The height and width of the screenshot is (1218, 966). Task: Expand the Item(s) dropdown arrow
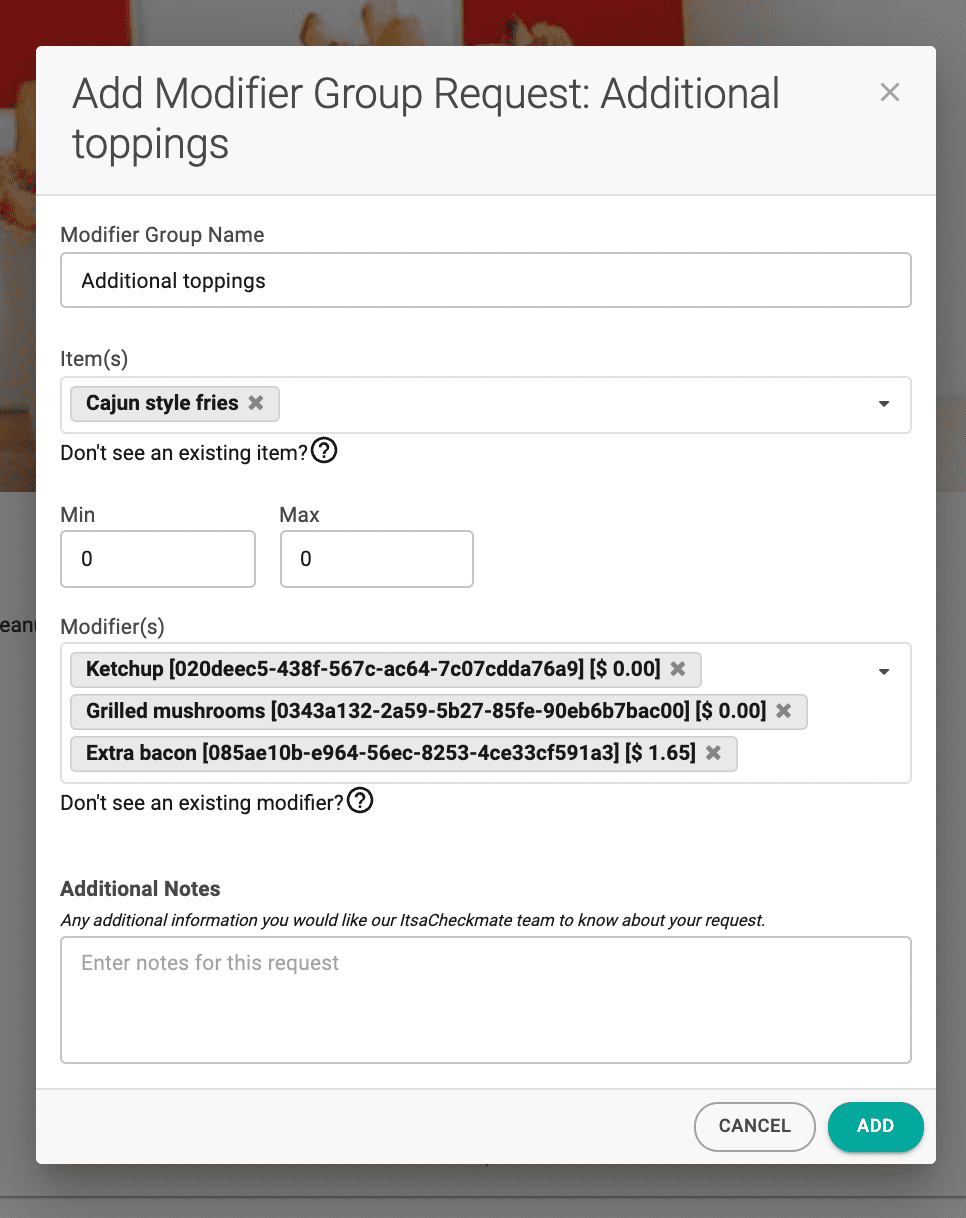coord(883,404)
